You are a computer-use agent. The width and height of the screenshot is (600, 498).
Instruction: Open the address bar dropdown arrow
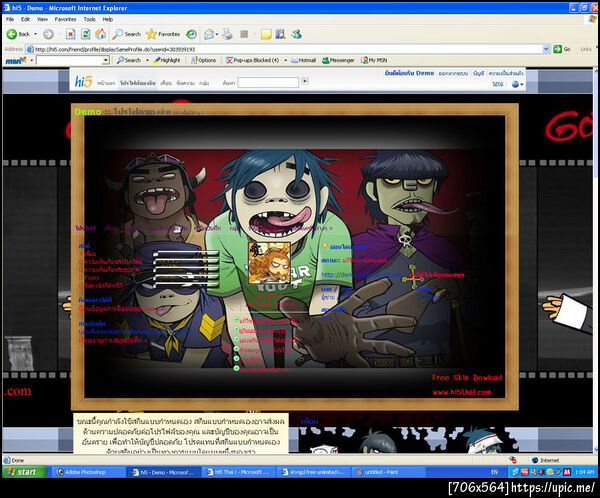(546, 49)
